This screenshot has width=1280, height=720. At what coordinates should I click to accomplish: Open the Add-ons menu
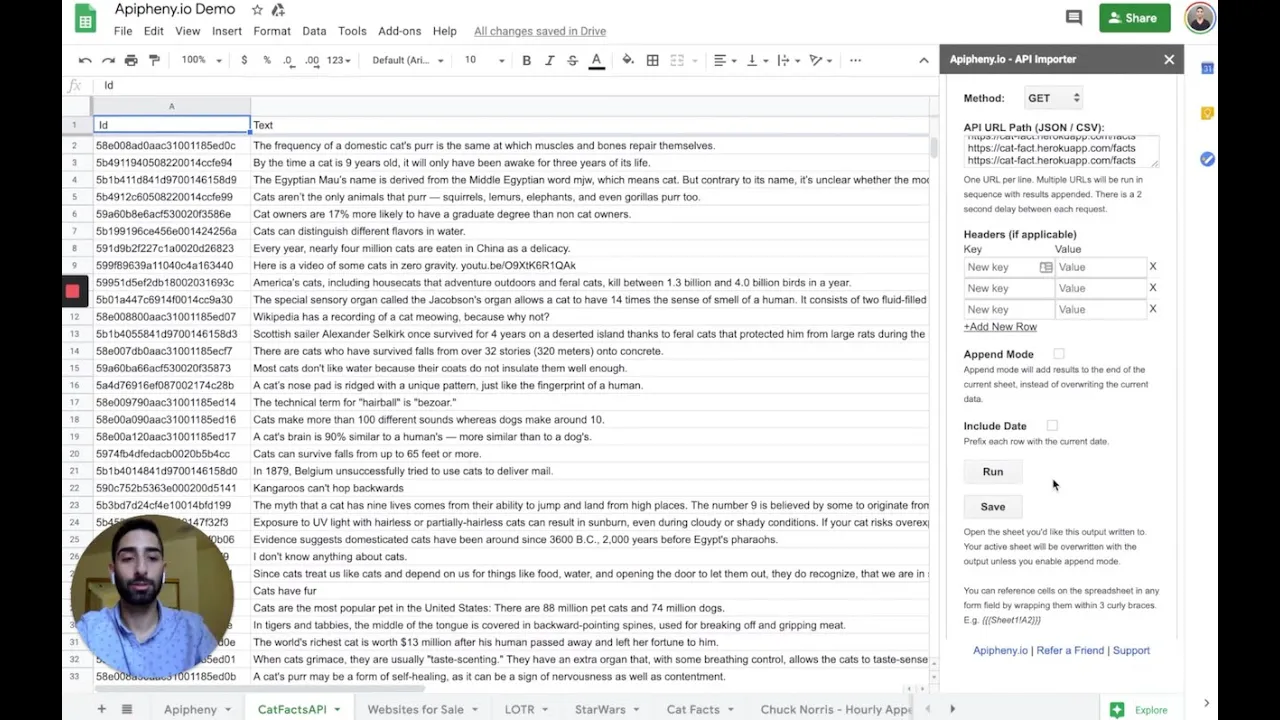pos(399,31)
